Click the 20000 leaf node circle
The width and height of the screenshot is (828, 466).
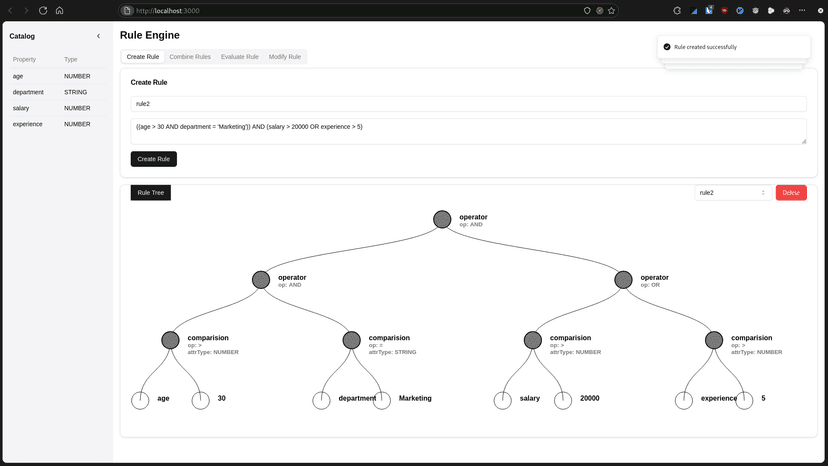(x=563, y=400)
